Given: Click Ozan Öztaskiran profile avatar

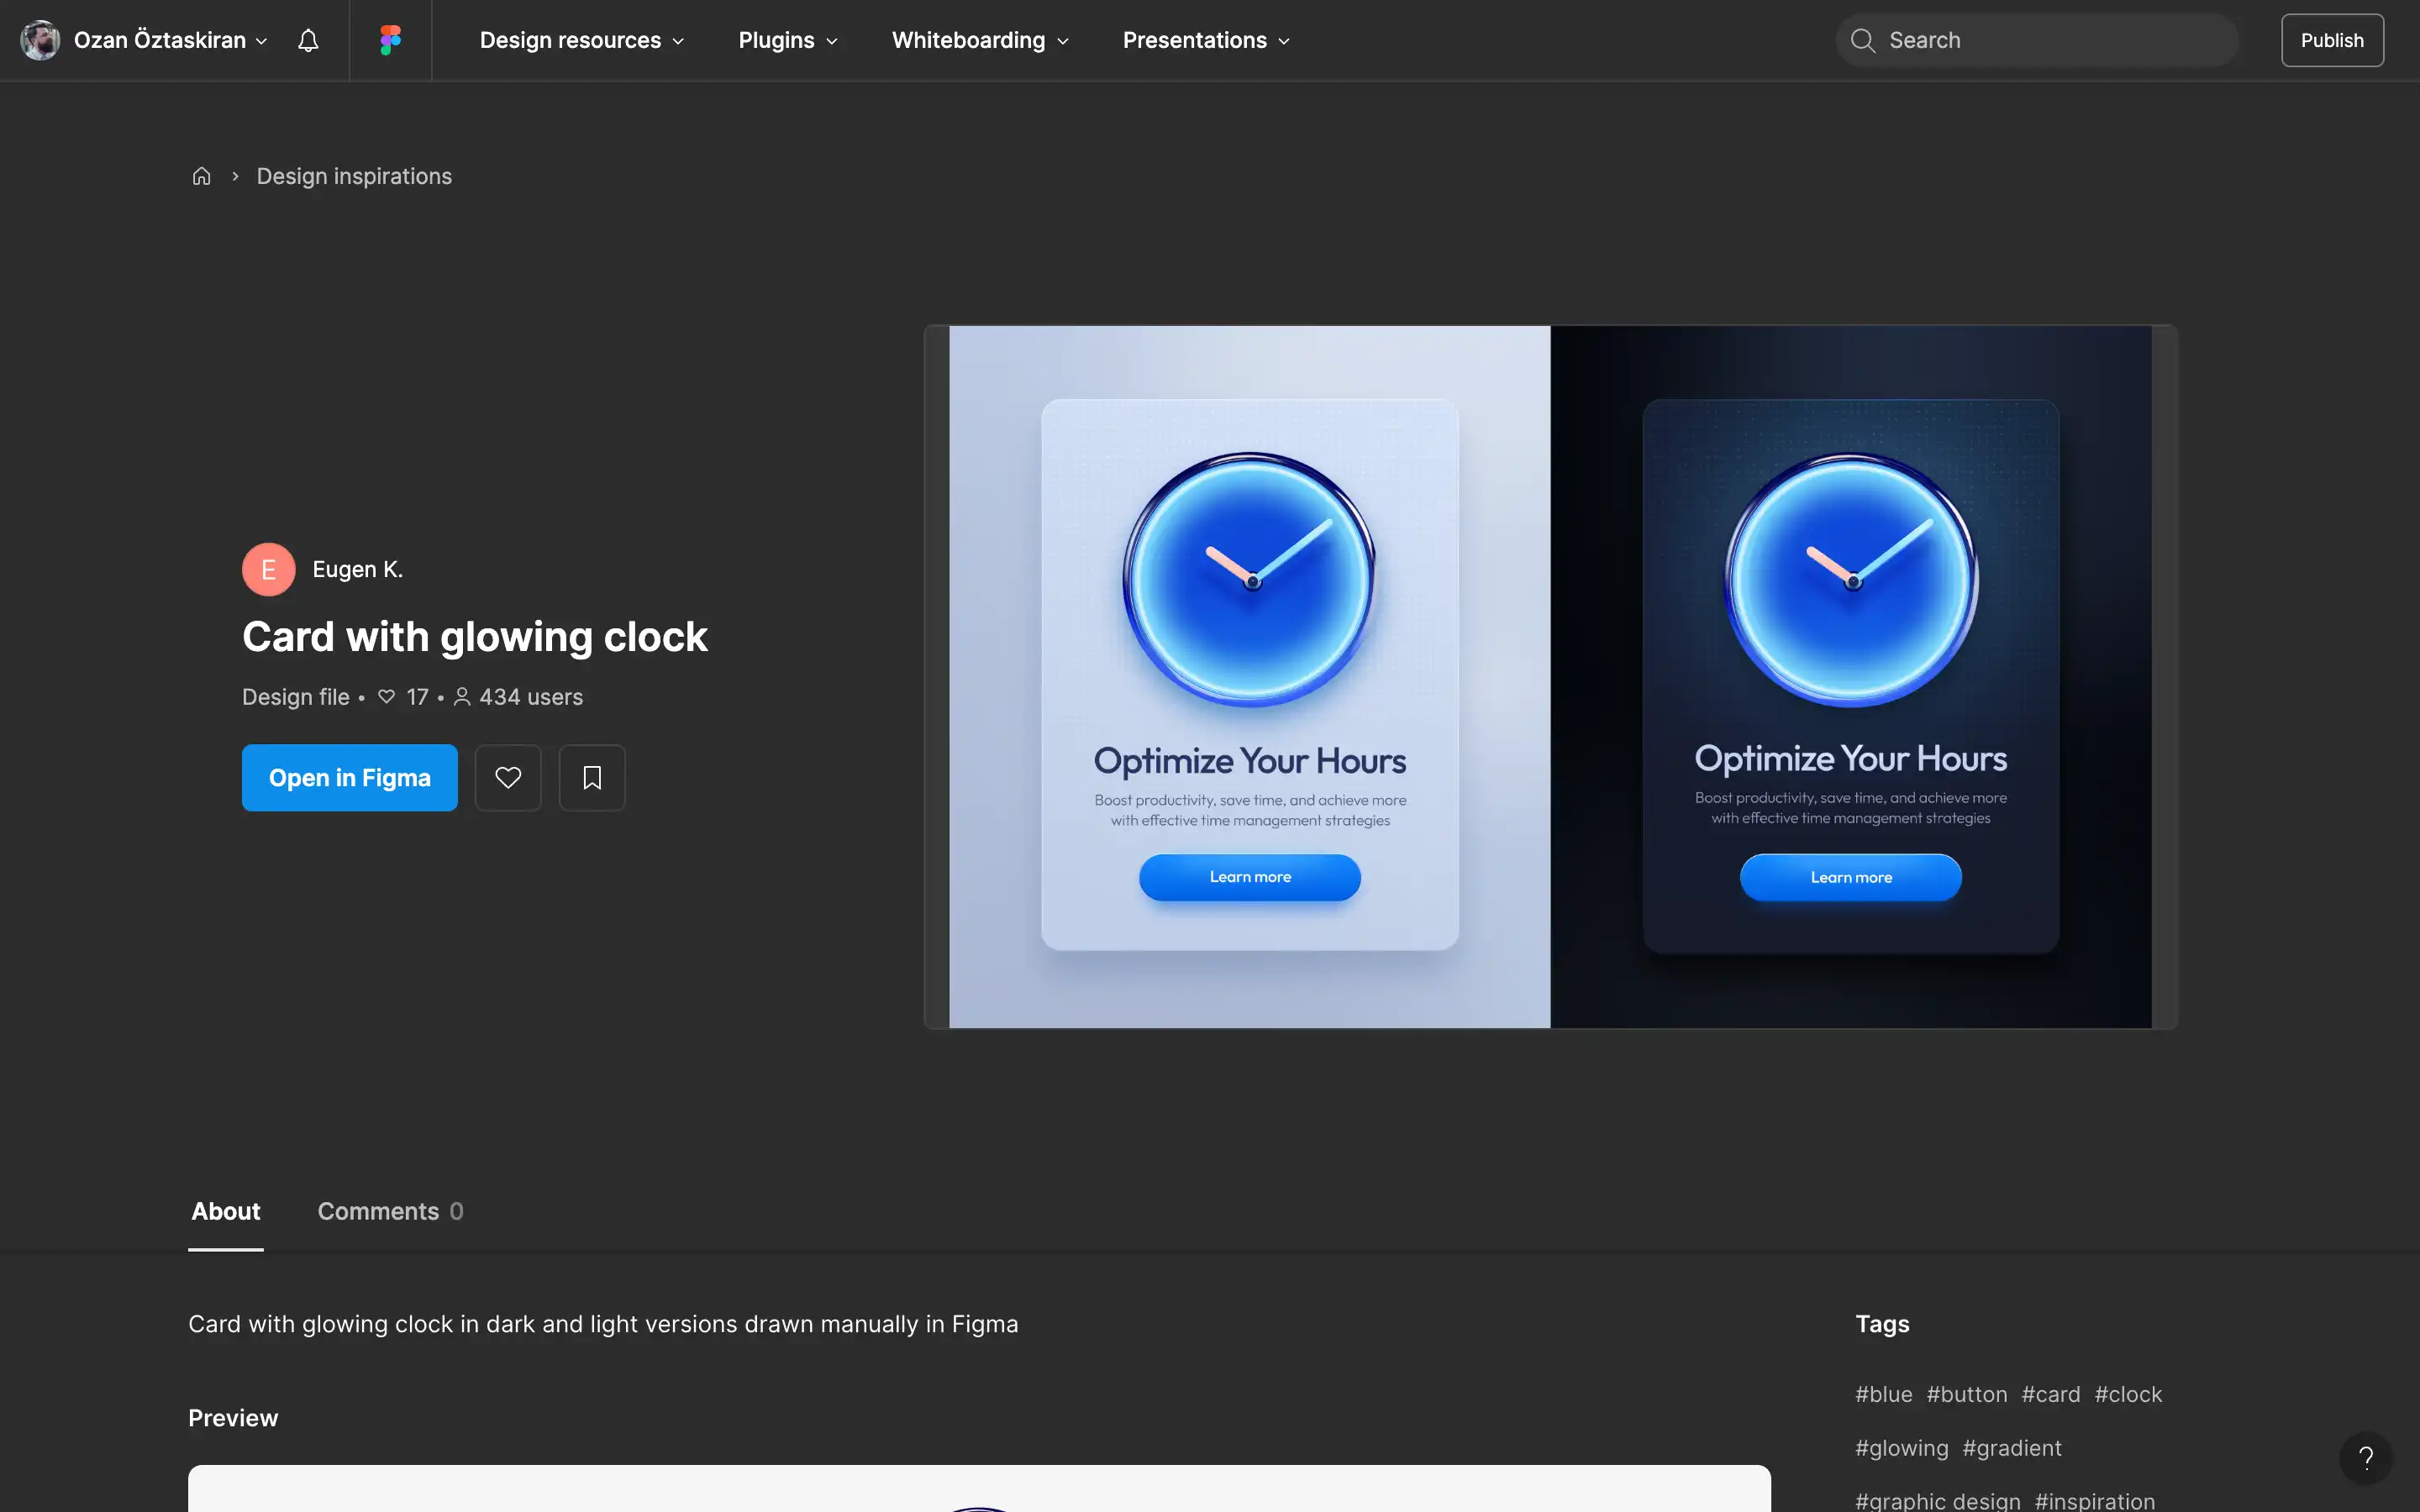Looking at the screenshot, I should [x=40, y=40].
